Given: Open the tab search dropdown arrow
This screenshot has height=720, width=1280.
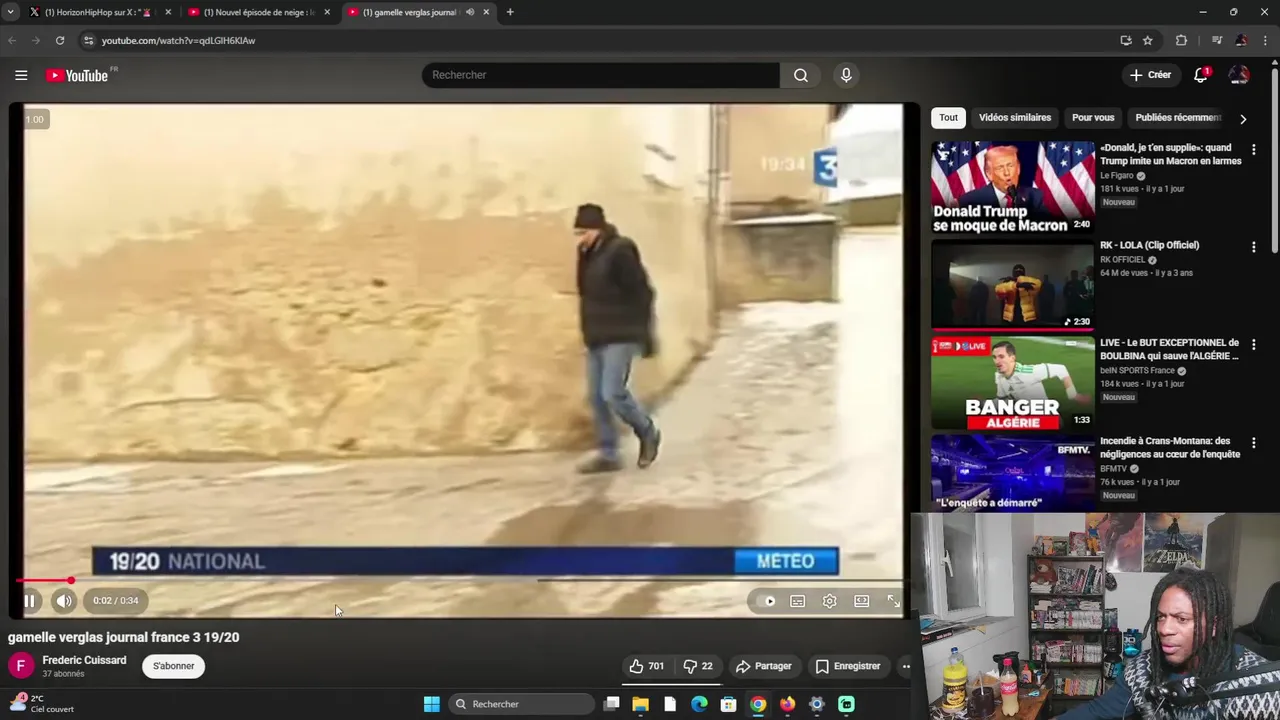Looking at the screenshot, I should 10,12.
